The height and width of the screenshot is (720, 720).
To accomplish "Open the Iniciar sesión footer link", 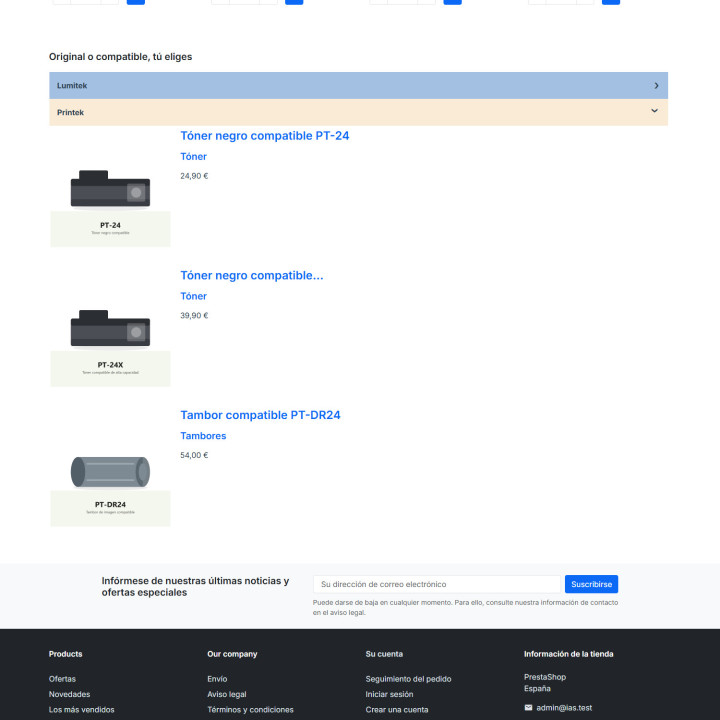I will coord(389,694).
